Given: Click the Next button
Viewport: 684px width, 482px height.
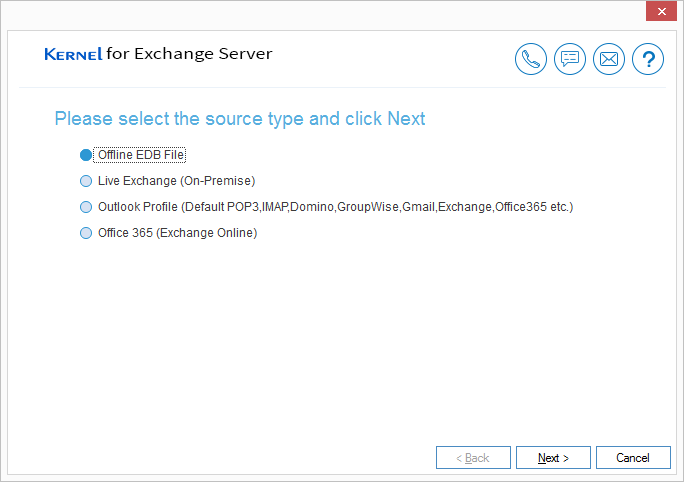Looking at the screenshot, I should pos(553,458).
